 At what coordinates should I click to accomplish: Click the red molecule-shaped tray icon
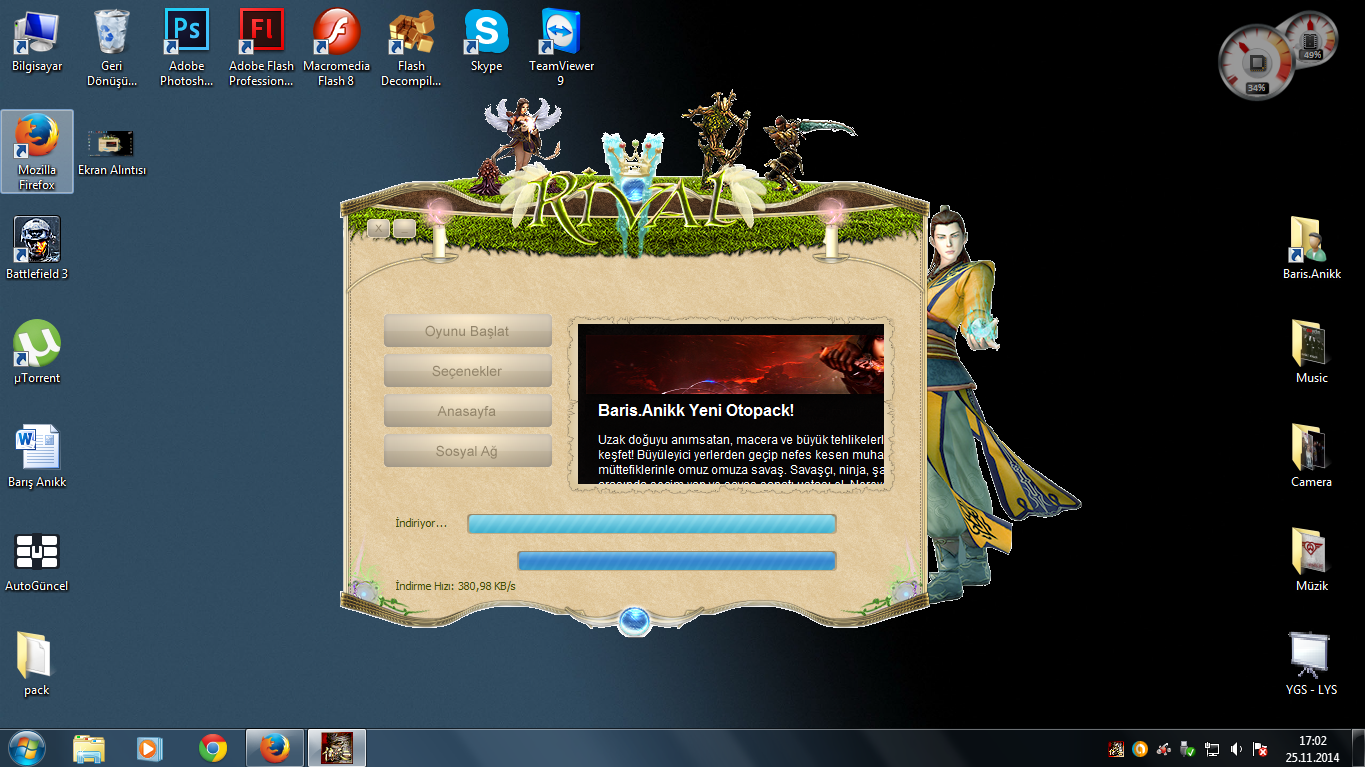tap(1163, 749)
